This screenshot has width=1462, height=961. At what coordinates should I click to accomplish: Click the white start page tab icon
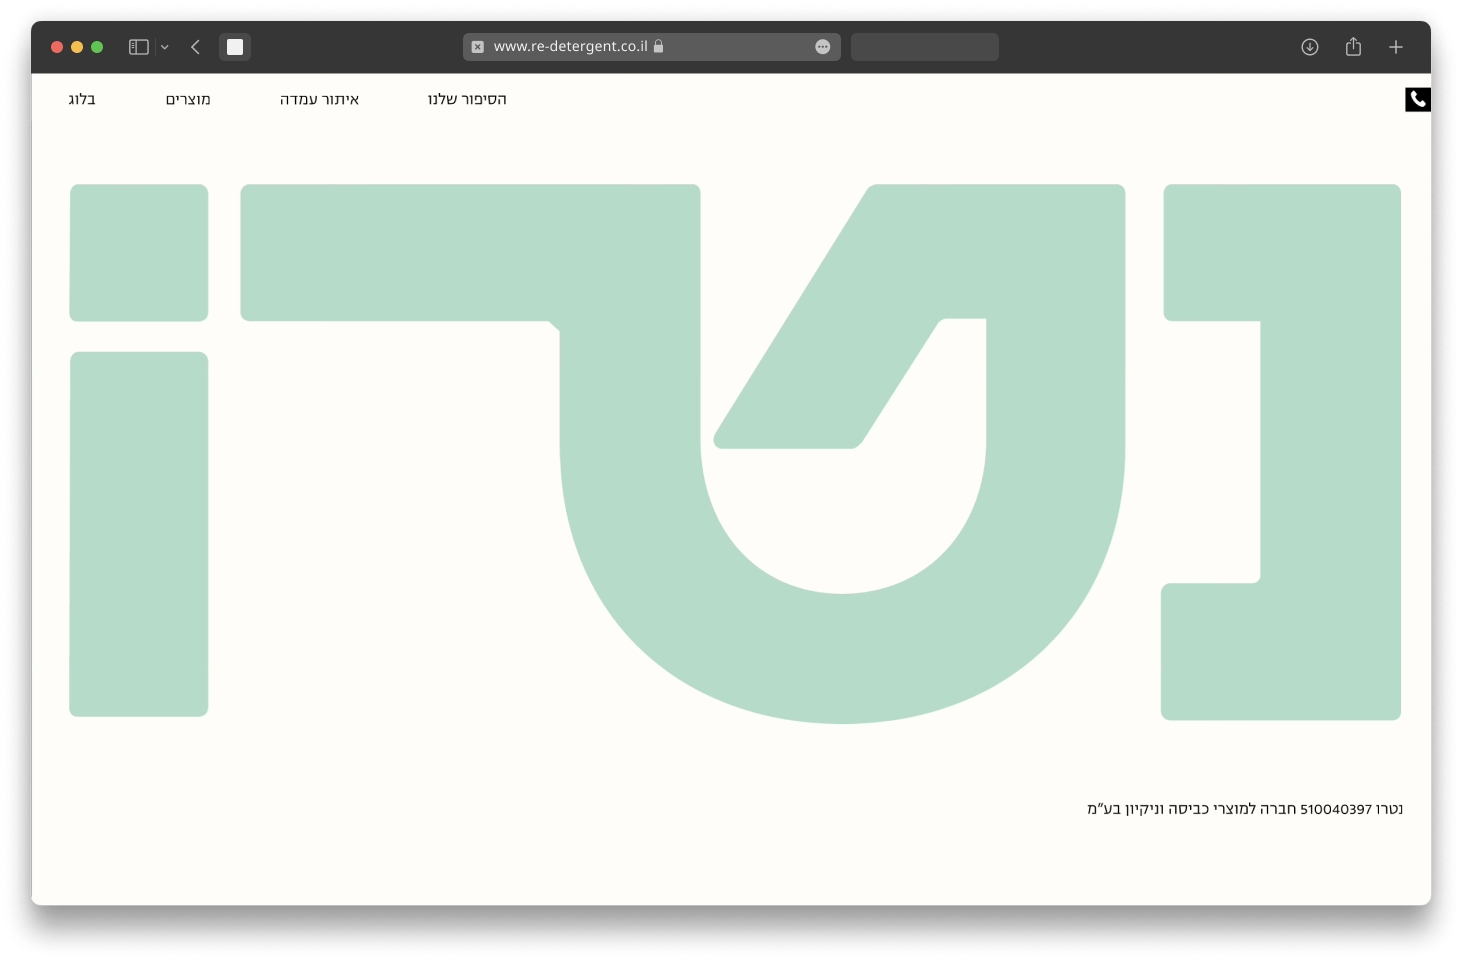click(235, 47)
